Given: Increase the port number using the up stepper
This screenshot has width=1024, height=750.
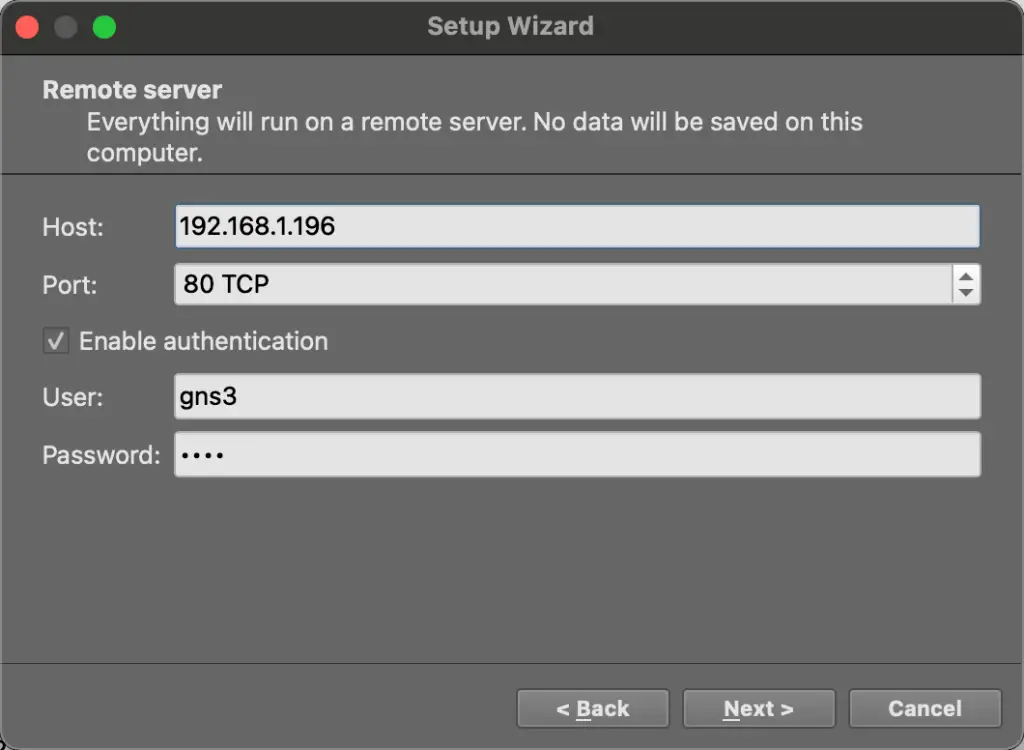Looking at the screenshot, I should pyautogui.click(x=966, y=277).
